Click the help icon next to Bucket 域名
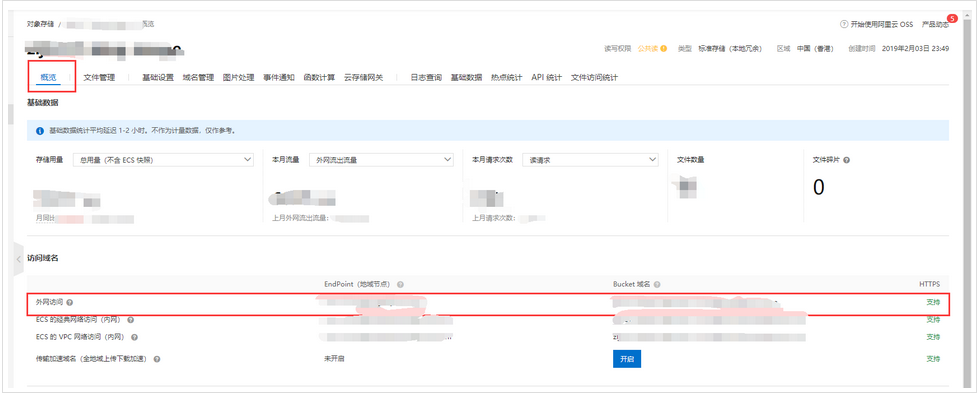This screenshot has width=977, height=394. coord(657,284)
